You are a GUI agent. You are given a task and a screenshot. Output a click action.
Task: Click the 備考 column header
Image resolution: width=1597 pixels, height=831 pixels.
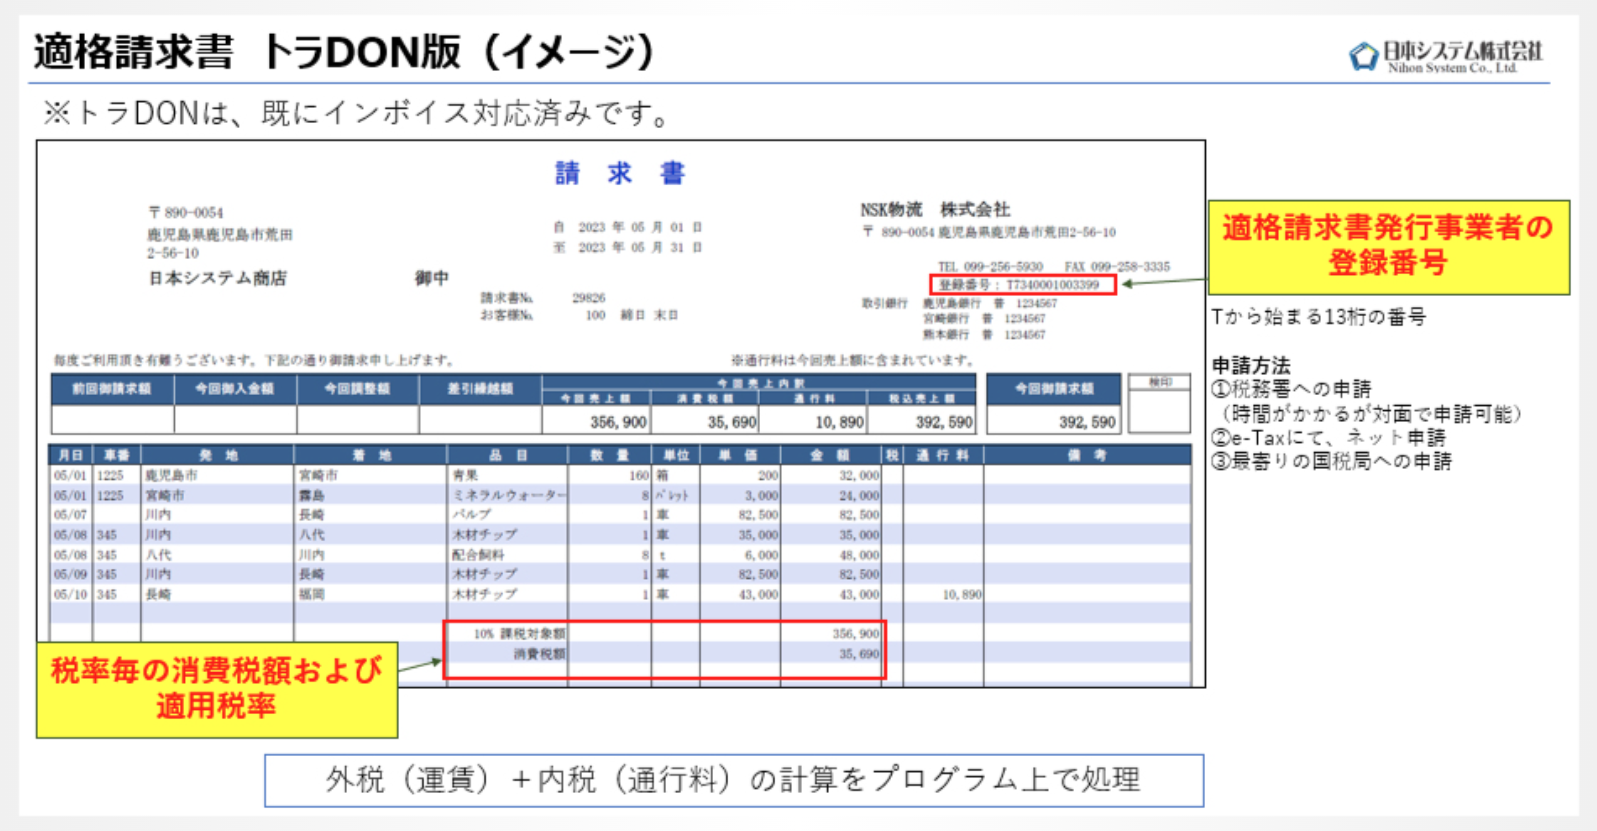1086,455
